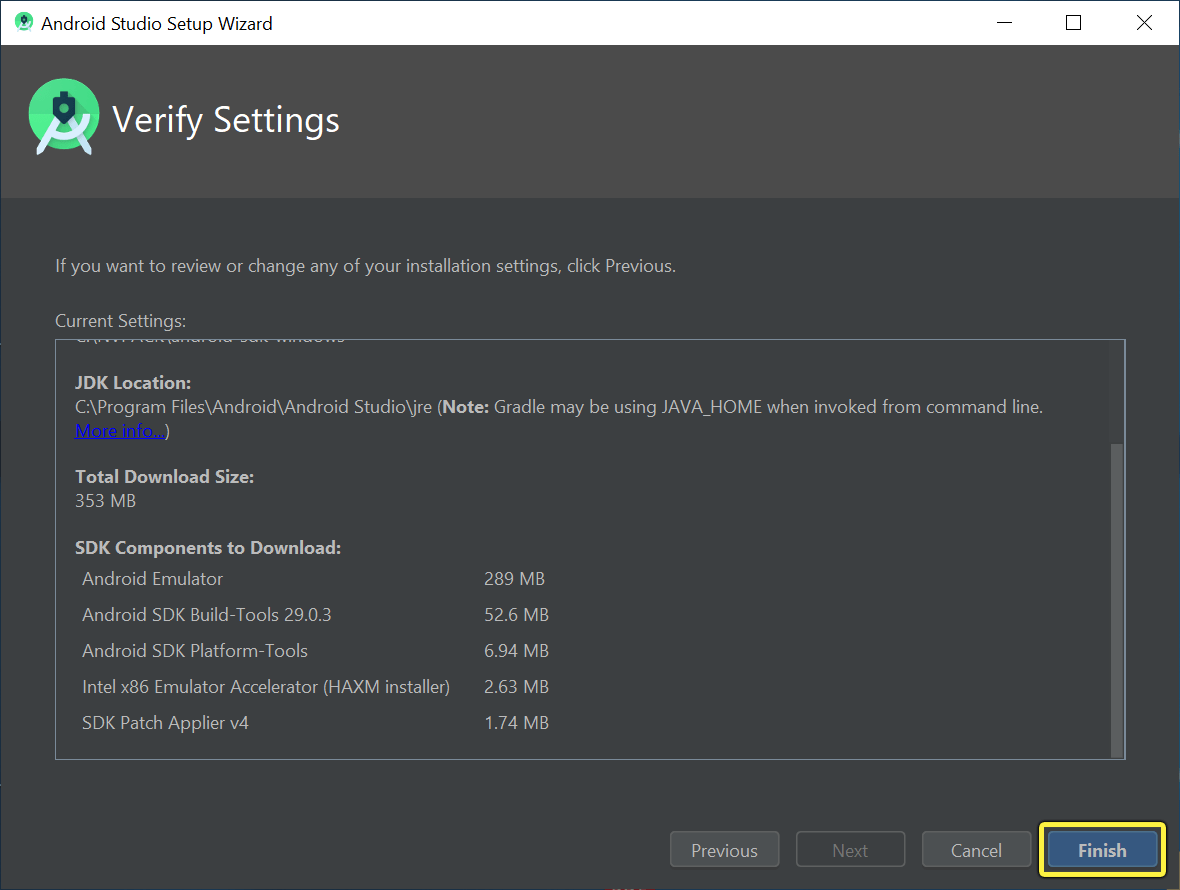Select the Android SDK Build-Tools 29.0.3 row

(x=206, y=614)
